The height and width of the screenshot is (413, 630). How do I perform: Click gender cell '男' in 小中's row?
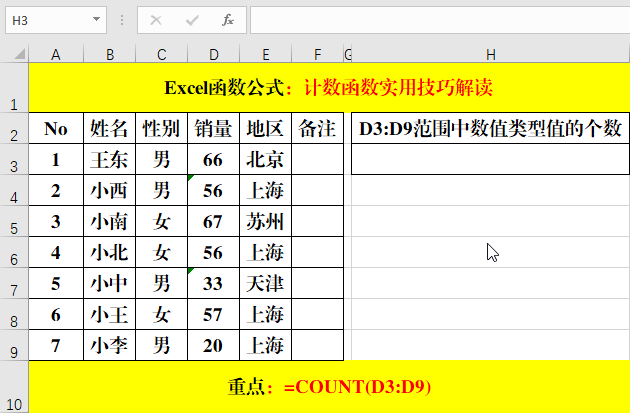pyautogui.click(x=162, y=283)
